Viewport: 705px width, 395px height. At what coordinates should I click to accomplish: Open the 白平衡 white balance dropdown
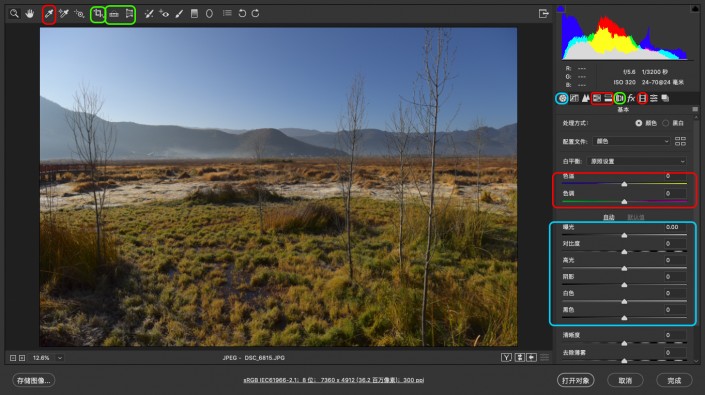(636, 161)
